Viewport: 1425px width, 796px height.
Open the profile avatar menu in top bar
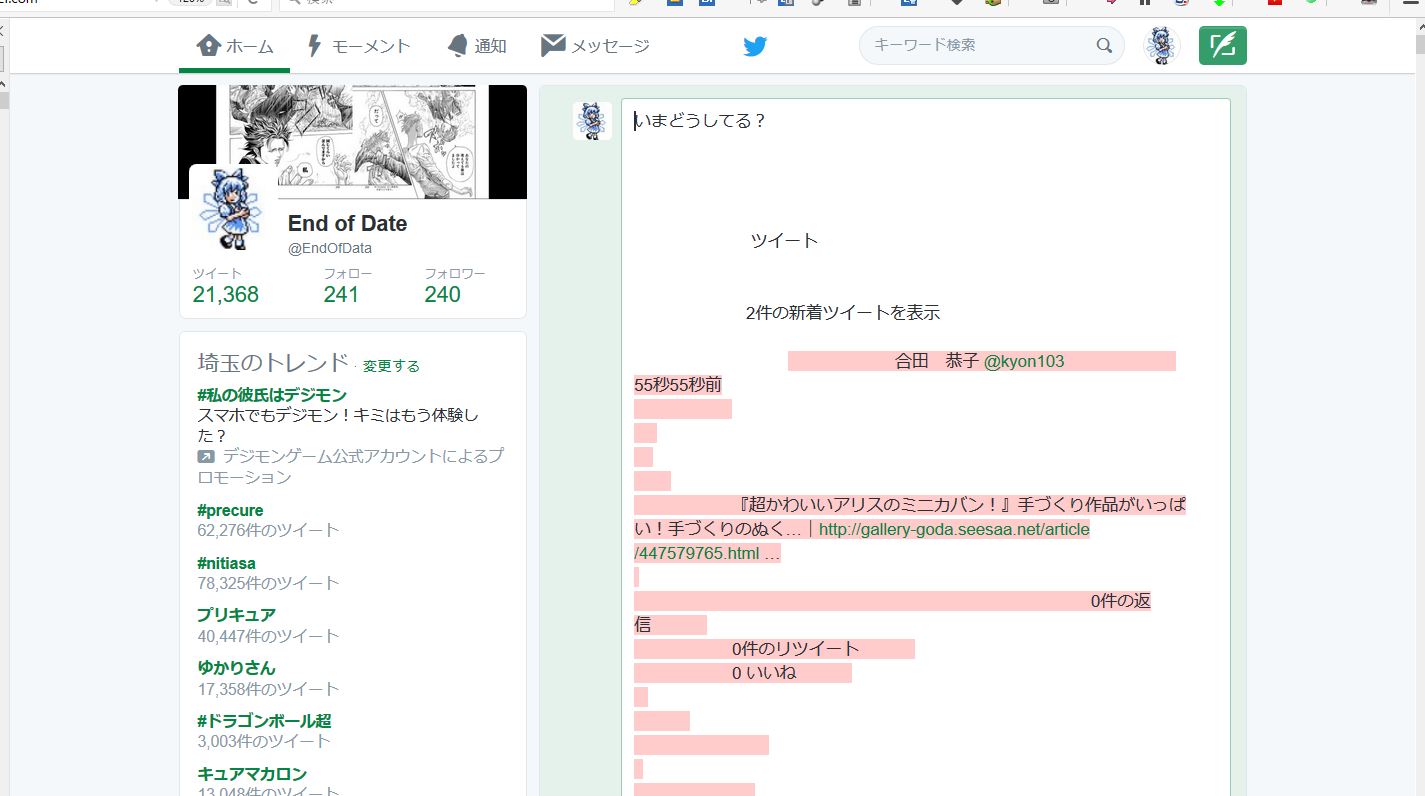(1162, 46)
